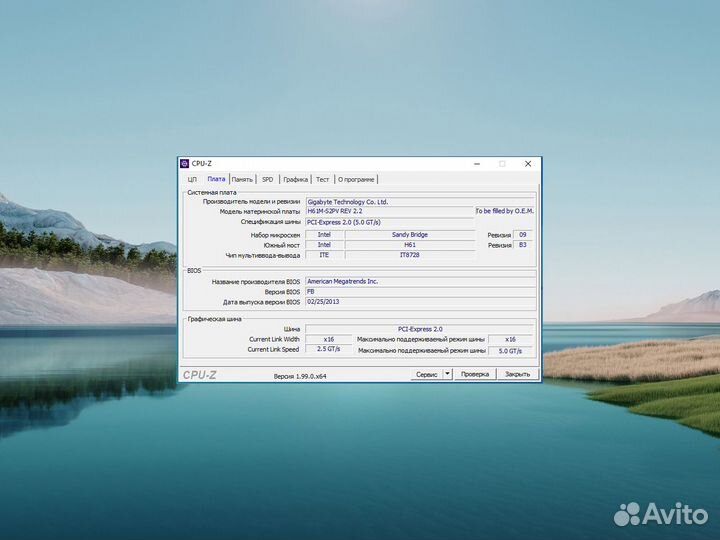The width and height of the screenshot is (720, 540).
Task: Expand the Сервис dropdown arrow
Action: coord(448,374)
